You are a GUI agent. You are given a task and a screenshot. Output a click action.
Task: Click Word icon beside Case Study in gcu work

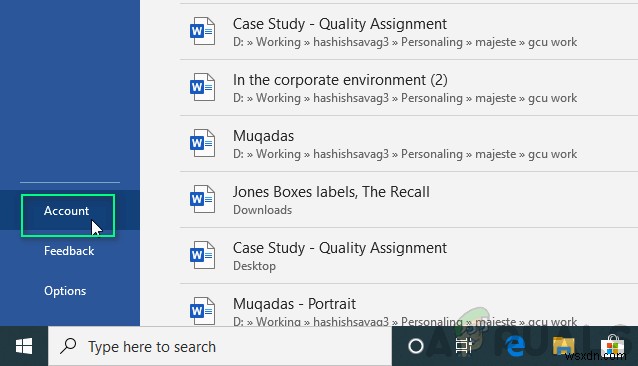coord(202,31)
